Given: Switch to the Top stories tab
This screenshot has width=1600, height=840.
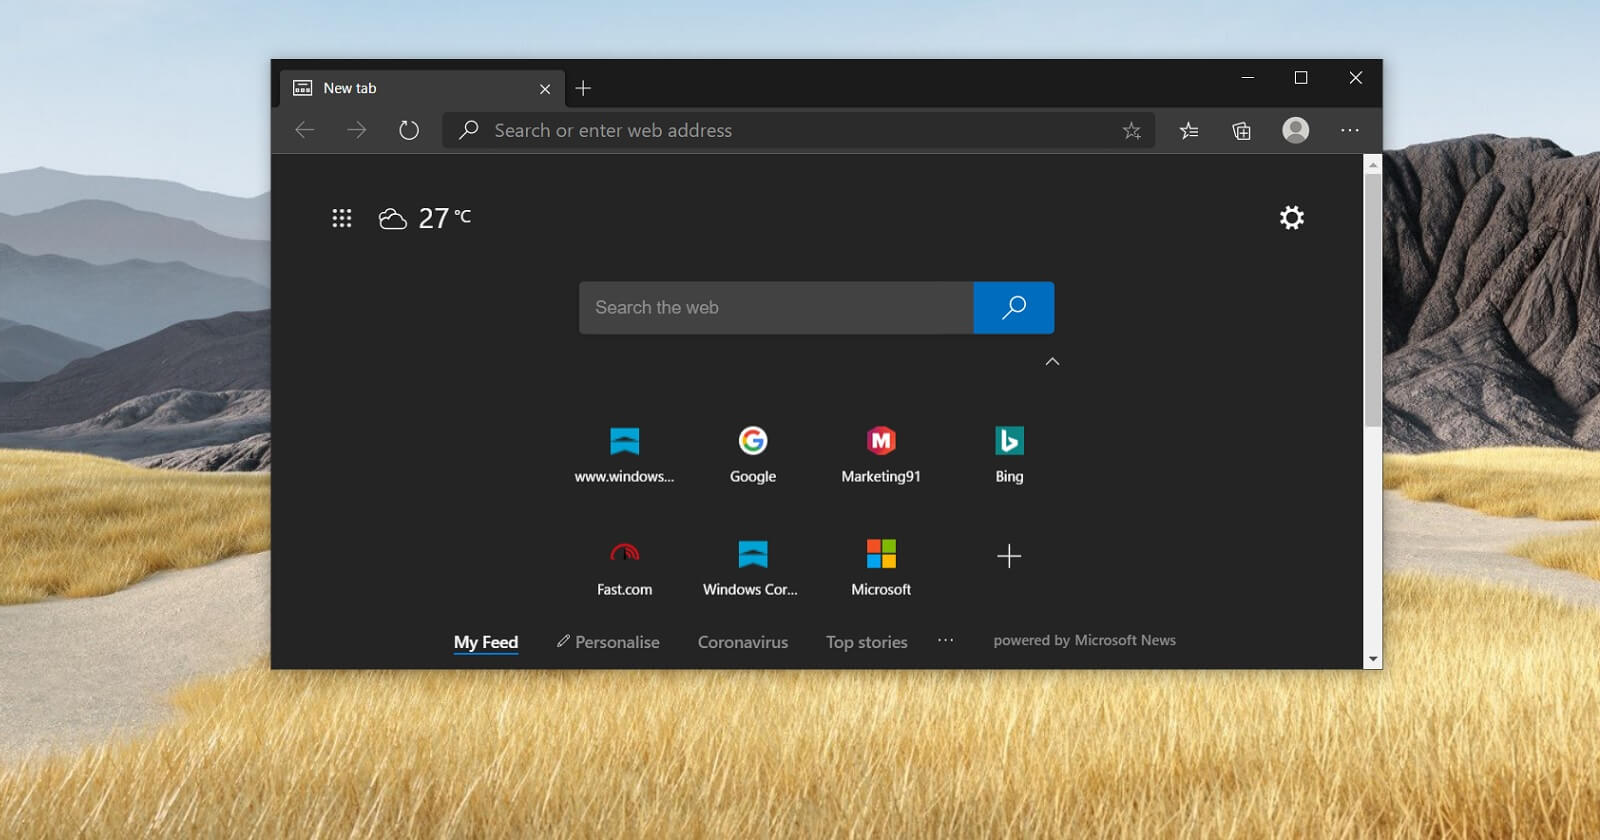Looking at the screenshot, I should coord(867,642).
